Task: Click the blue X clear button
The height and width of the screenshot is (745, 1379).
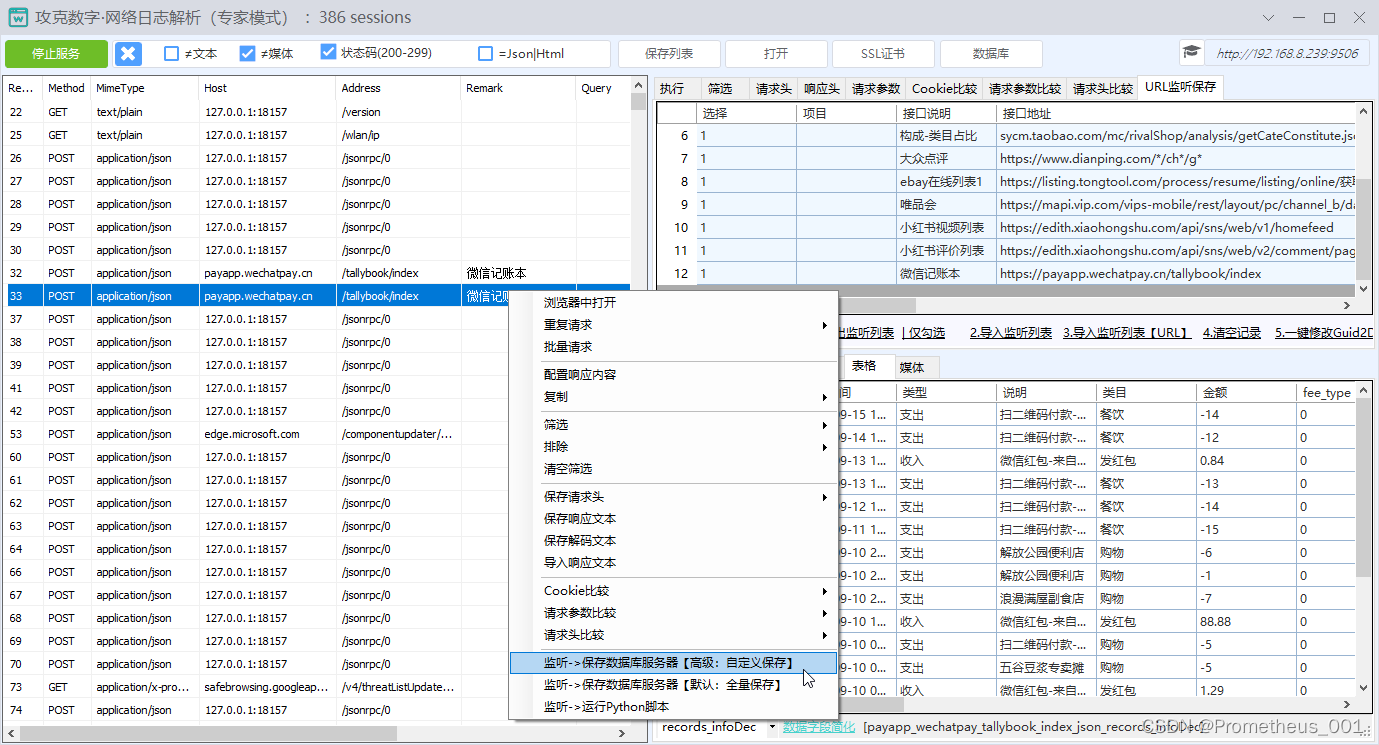Action: pos(129,54)
